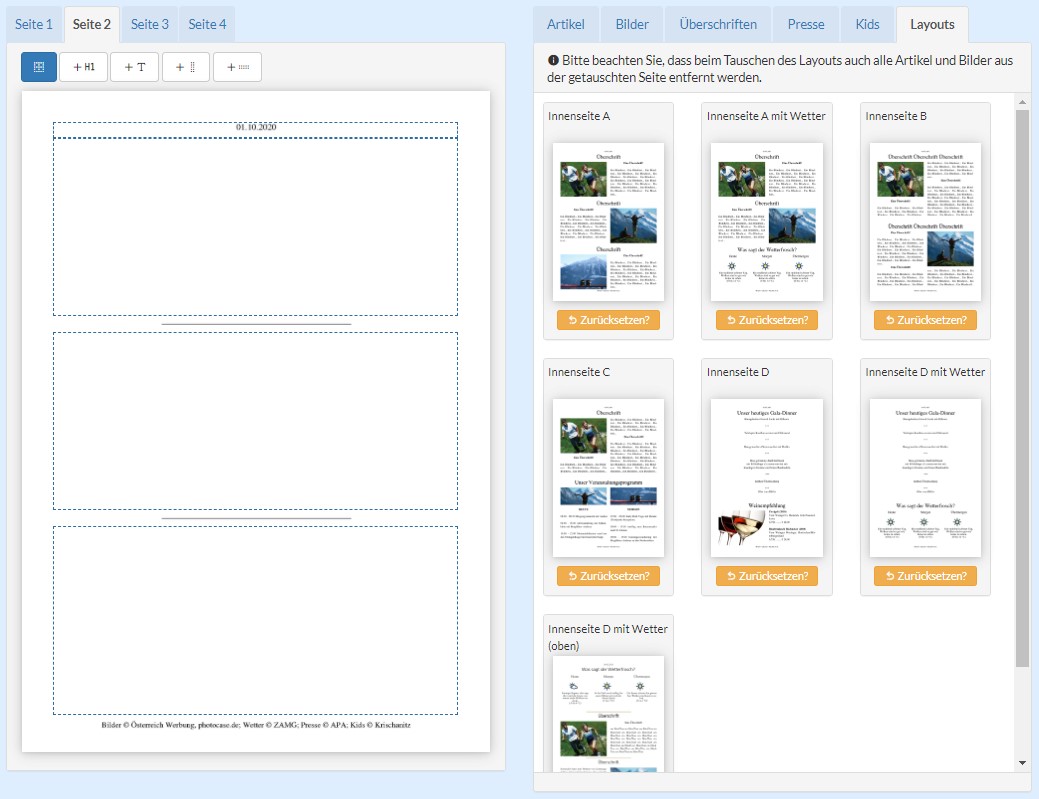Show the Presse tab
The height and width of the screenshot is (799, 1039).
point(806,24)
